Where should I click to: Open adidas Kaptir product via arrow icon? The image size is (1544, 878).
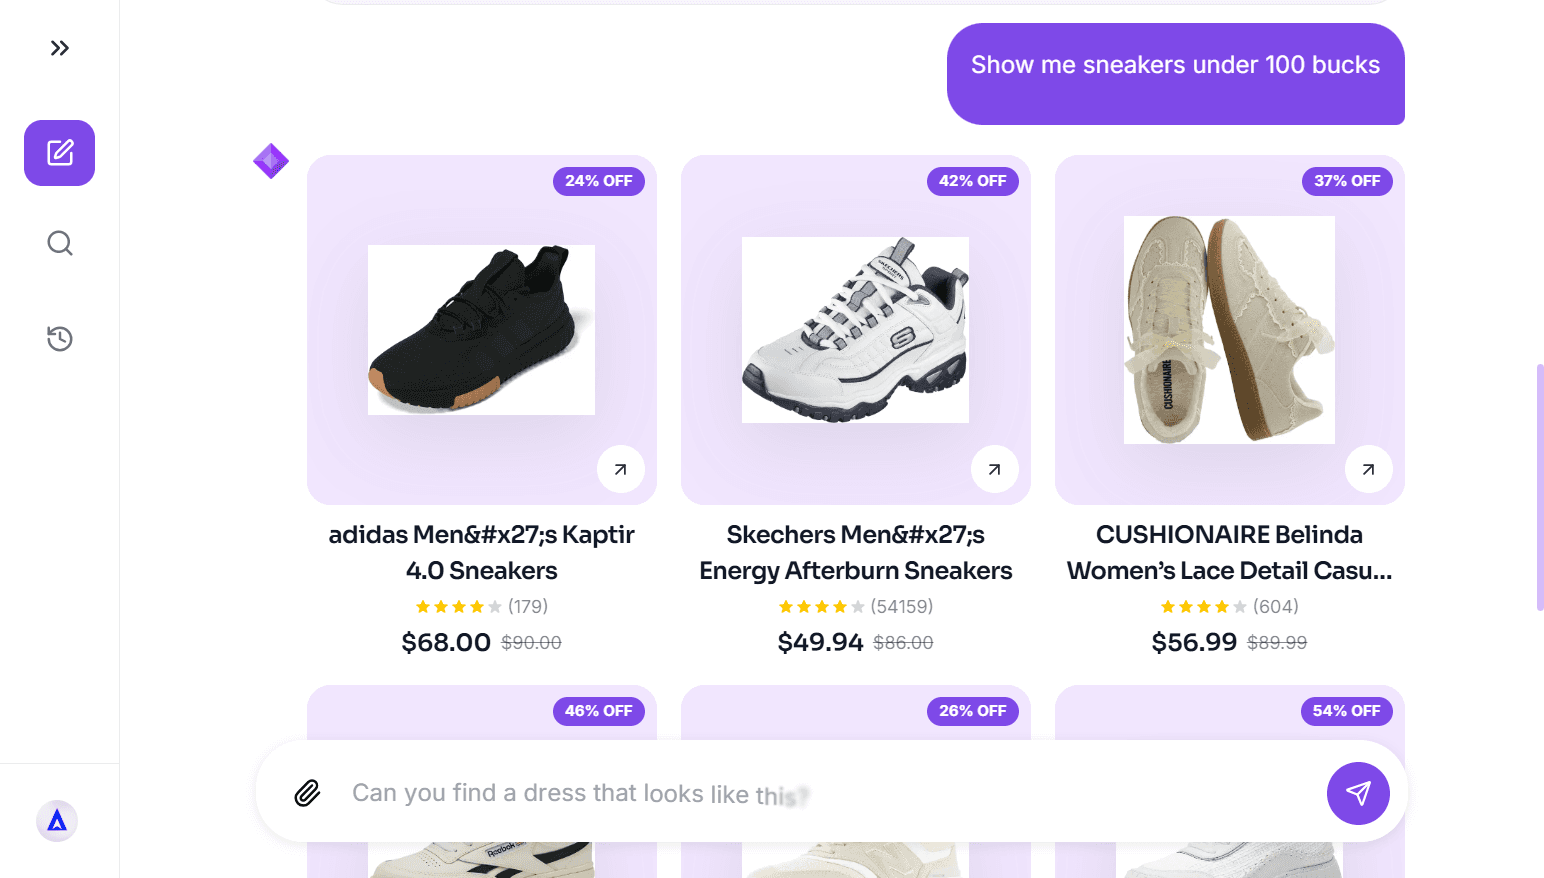[x=621, y=469]
